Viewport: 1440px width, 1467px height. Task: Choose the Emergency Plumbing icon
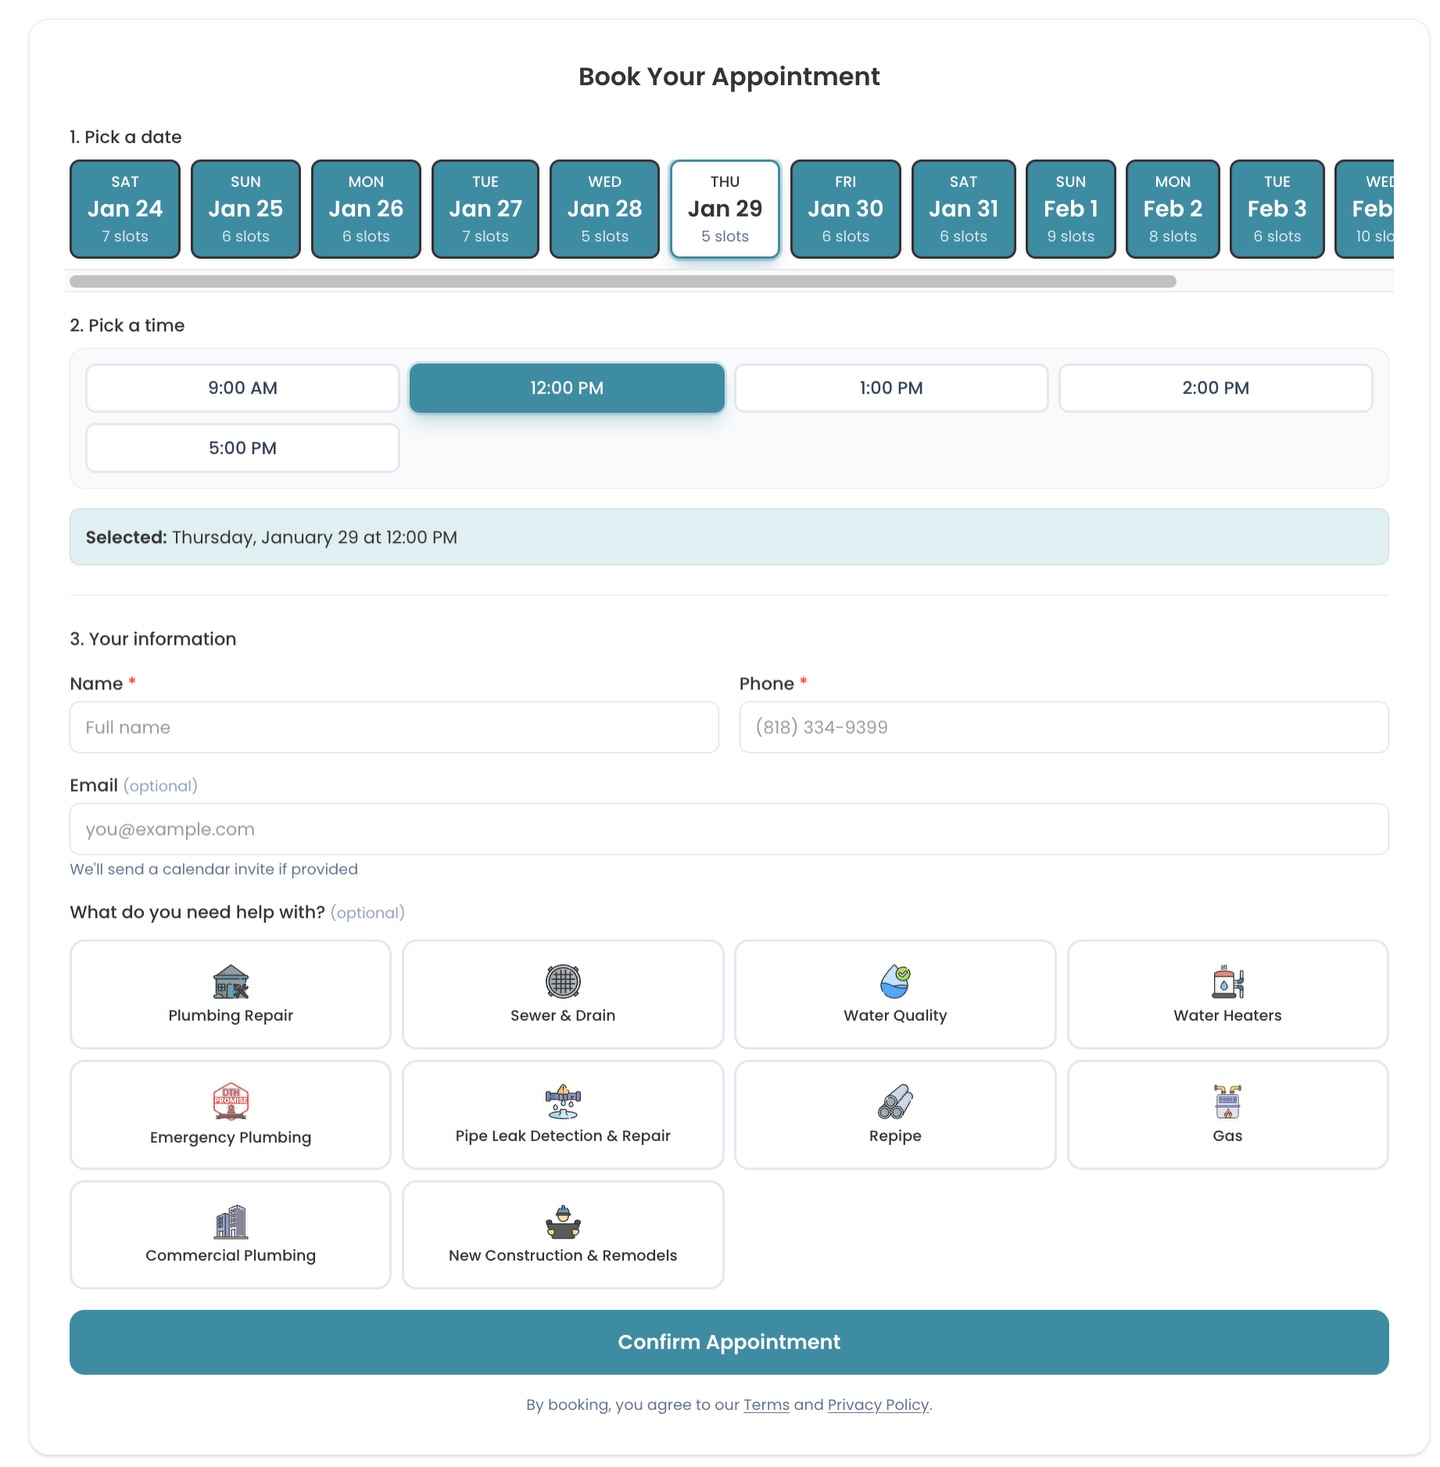click(x=230, y=1102)
